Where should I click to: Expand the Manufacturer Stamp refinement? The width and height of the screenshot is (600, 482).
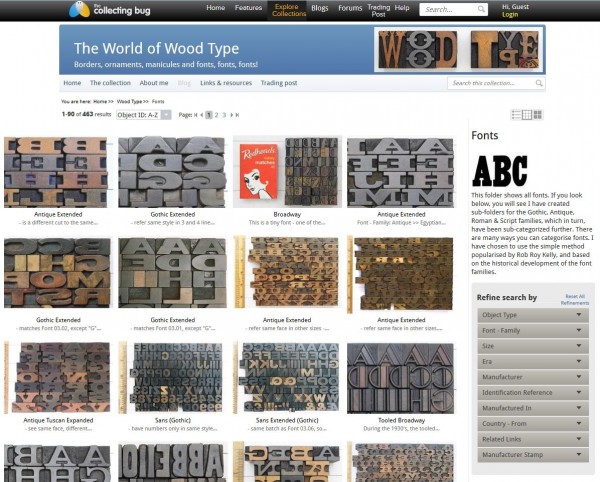point(533,454)
